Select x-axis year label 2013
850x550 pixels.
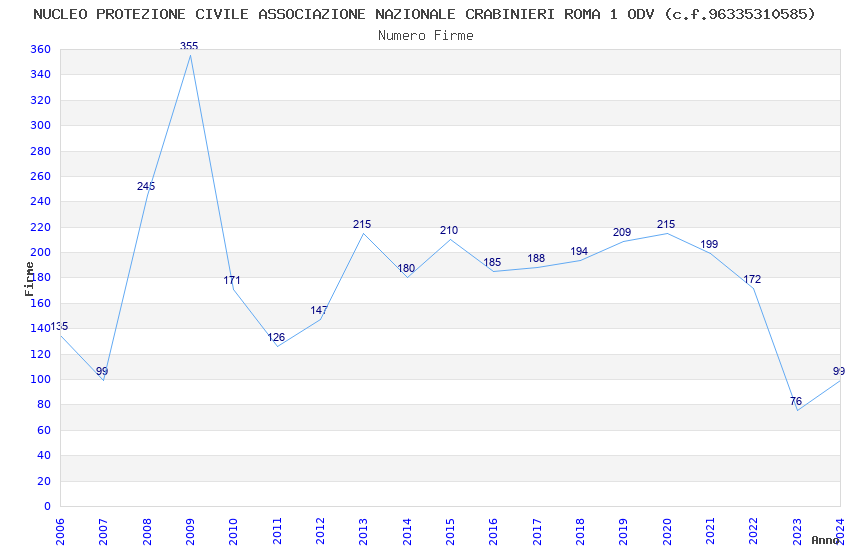[x=364, y=531]
